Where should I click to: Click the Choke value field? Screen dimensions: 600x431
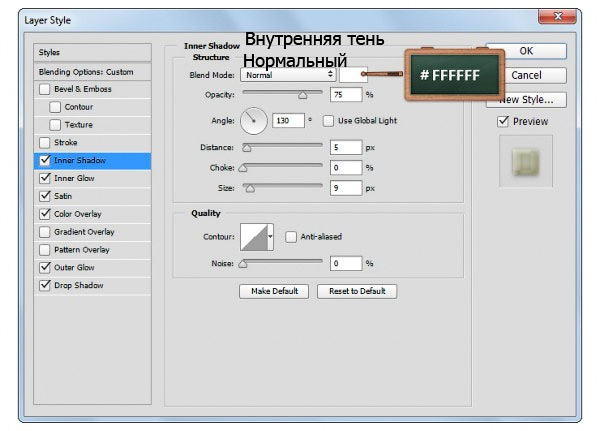[x=346, y=168]
